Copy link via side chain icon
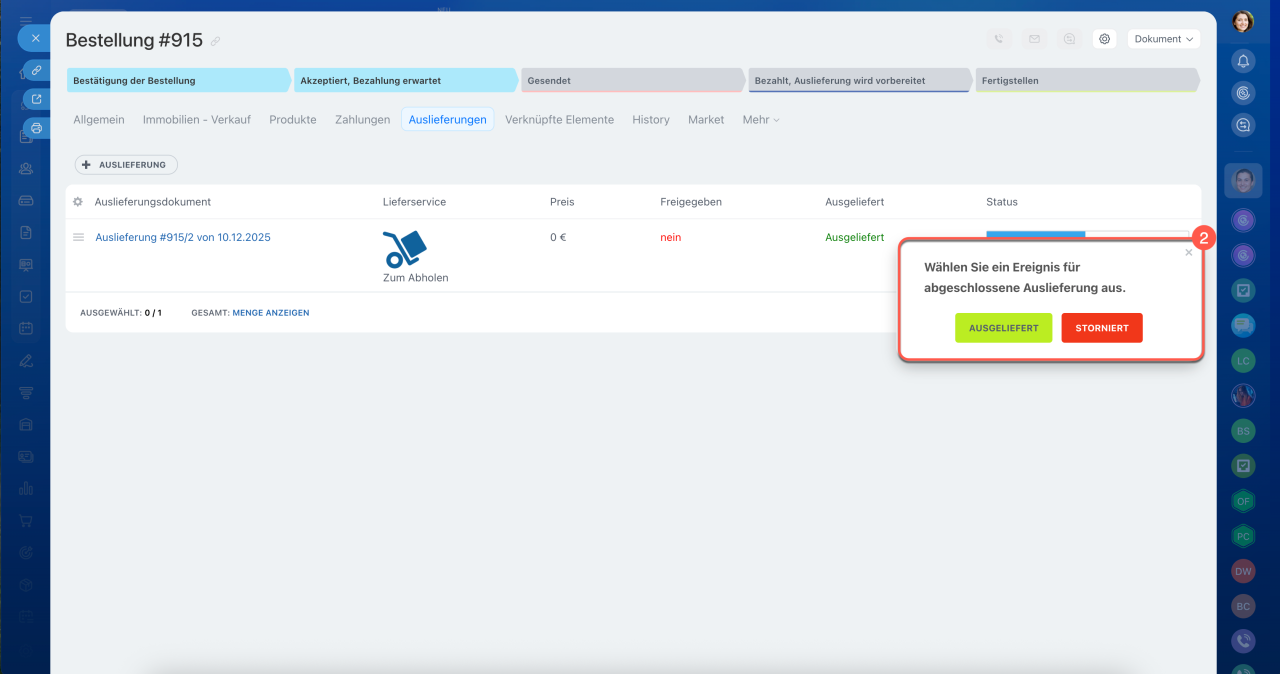This screenshot has width=1280, height=674. tap(36, 70)
